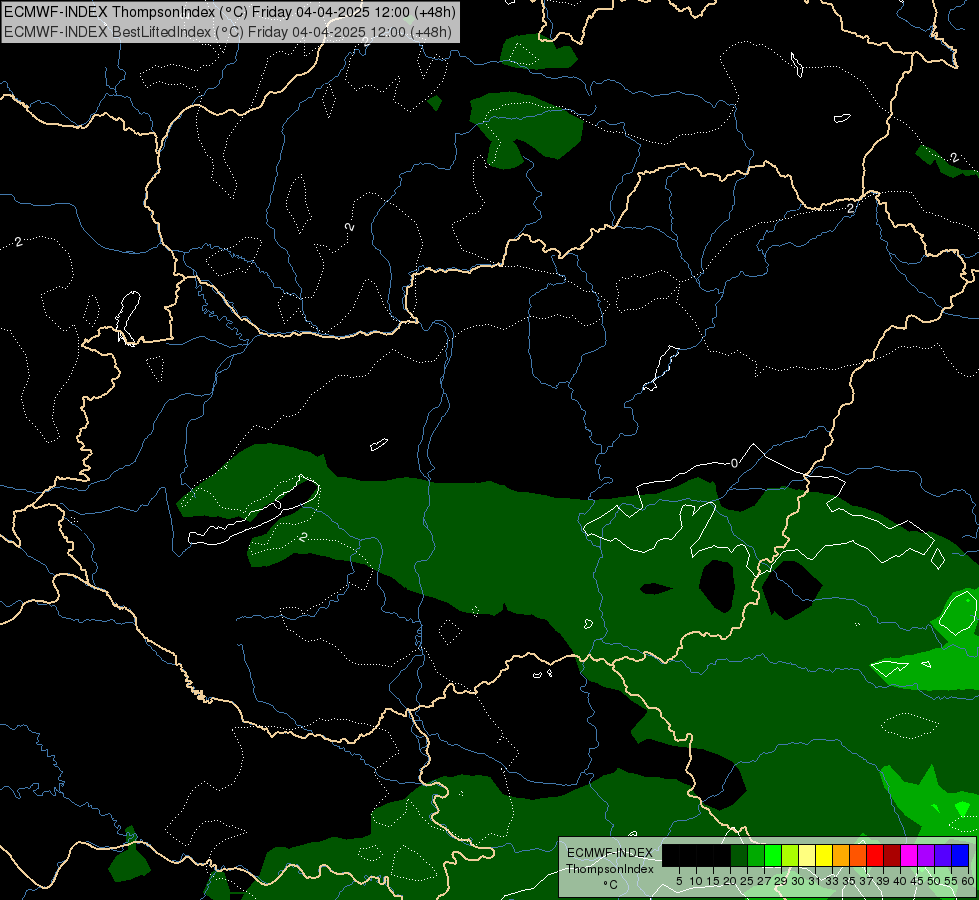The height and width of the screenshot is (900, 979).
Task: Click the dark green 20–25 legend swatch
Action: pyautogui.click(x=739, y=855)
